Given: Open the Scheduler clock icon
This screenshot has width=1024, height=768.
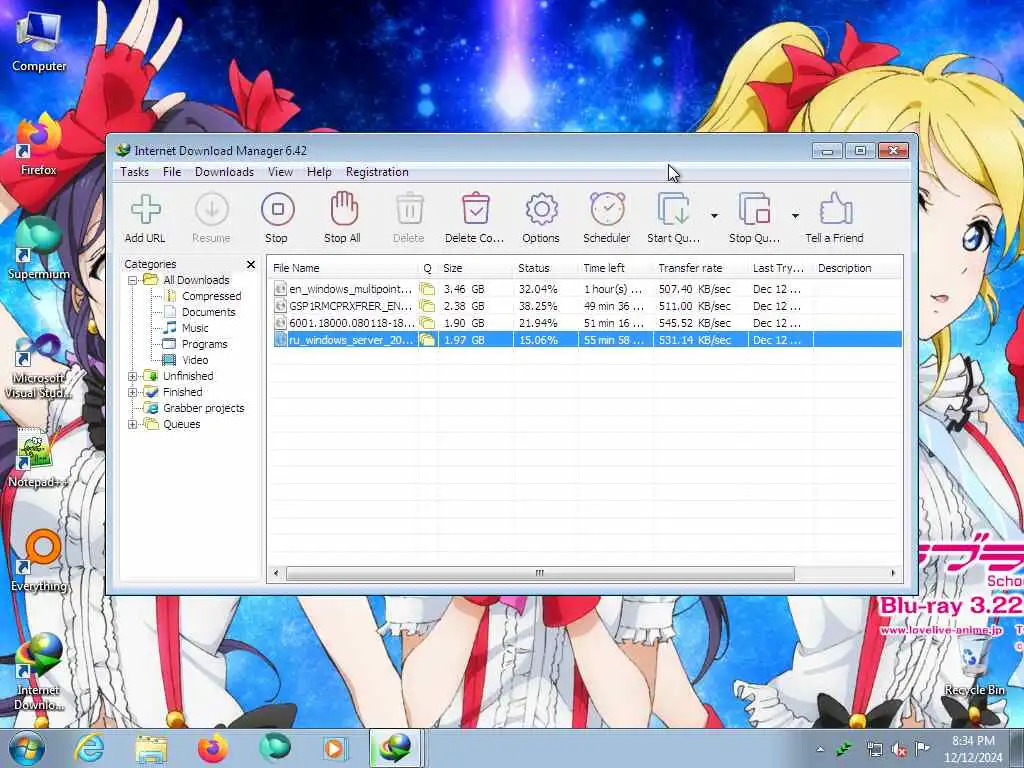Looking at the screenshot, I should [x=607, y=209].
